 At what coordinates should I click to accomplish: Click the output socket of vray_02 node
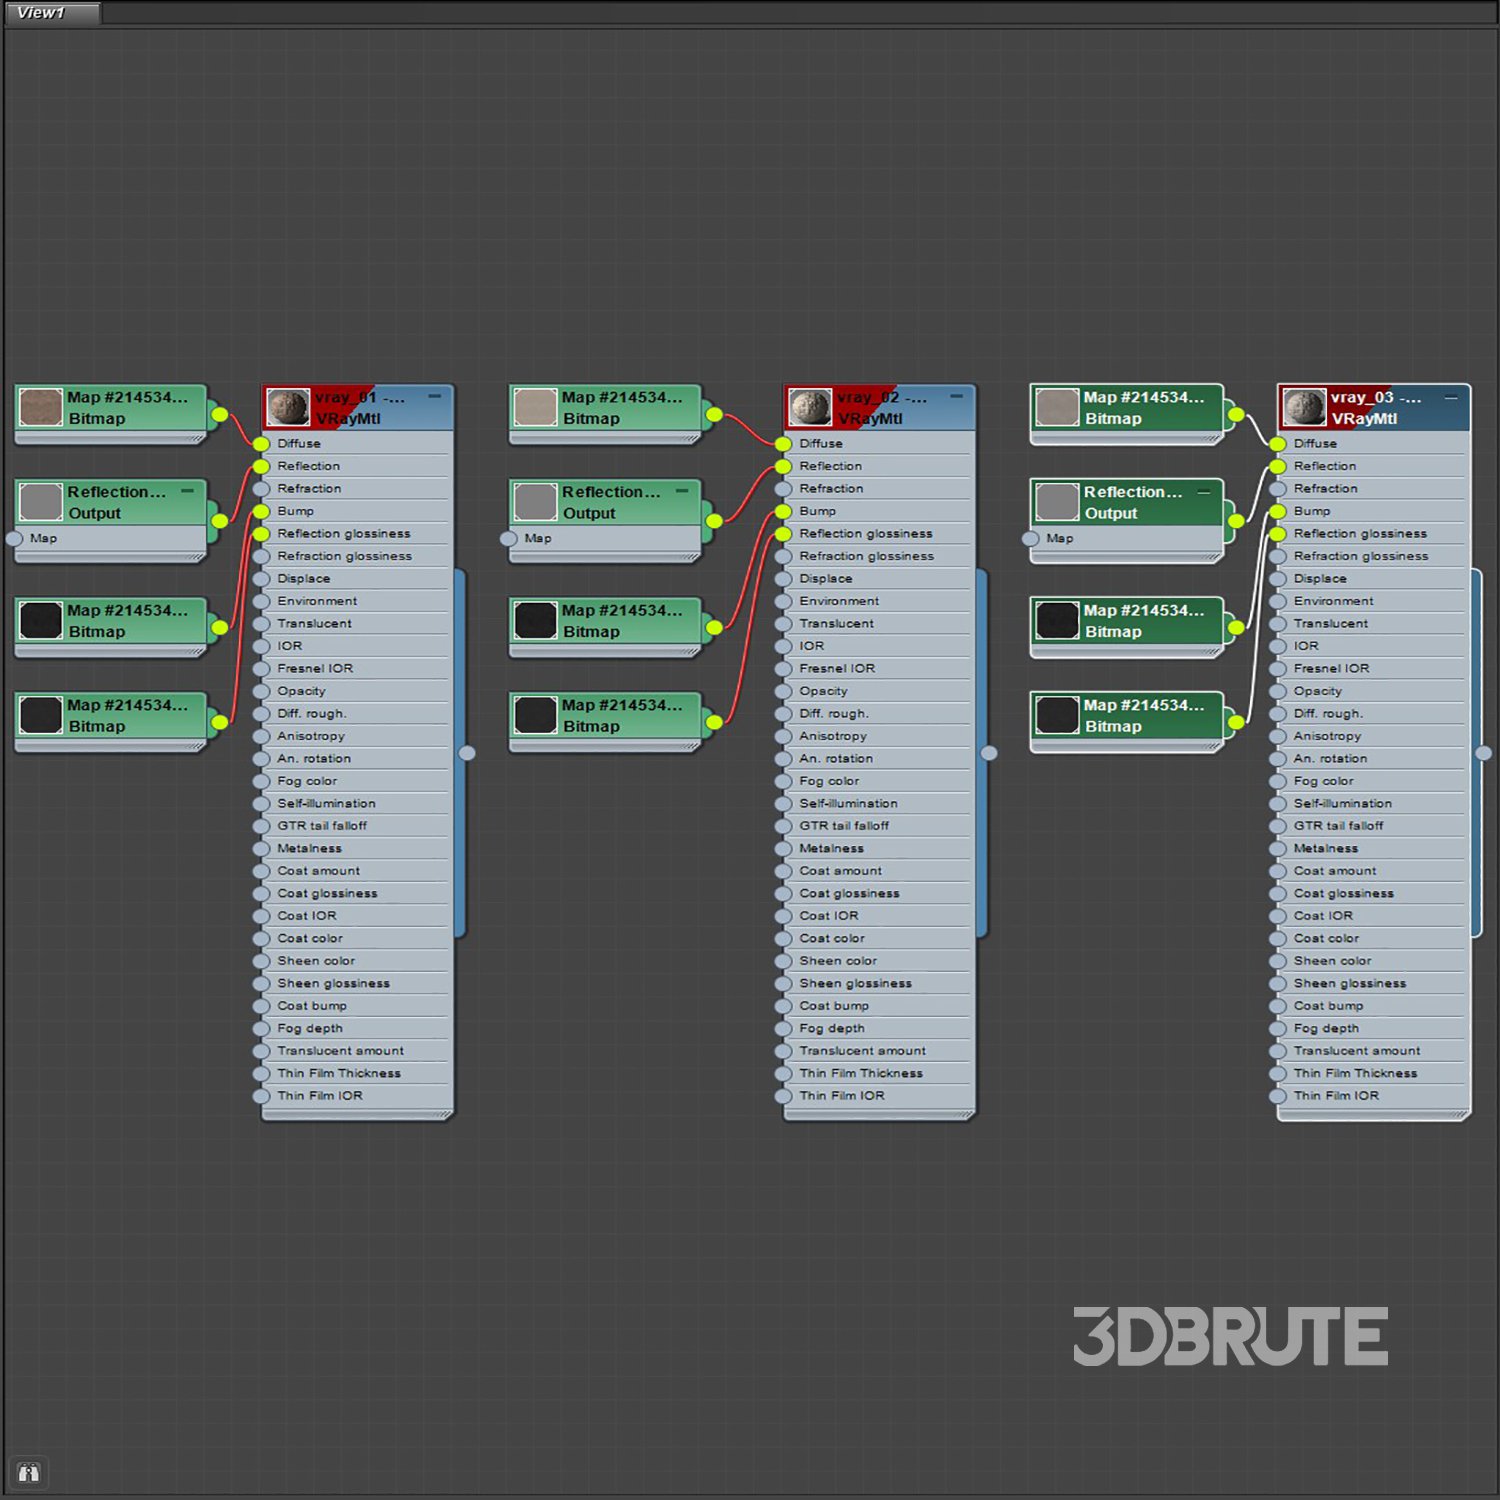[x=989, y=753]
